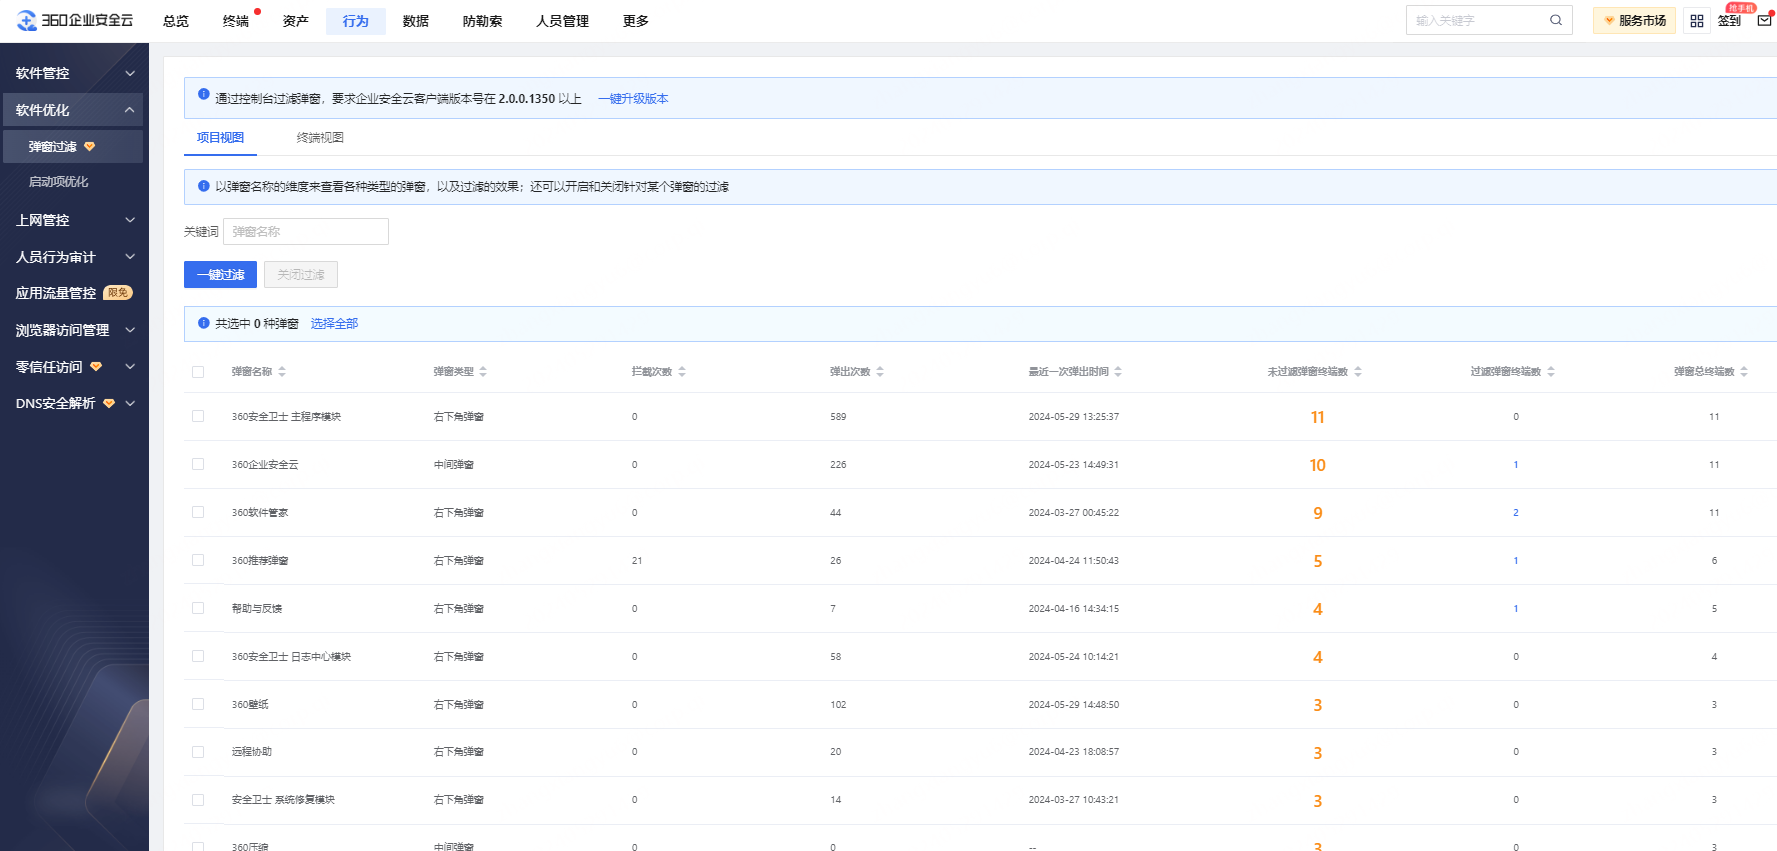Click the 360企业安全云 logo
Screen dimensions: 1777x851
(x=75, y=20)
